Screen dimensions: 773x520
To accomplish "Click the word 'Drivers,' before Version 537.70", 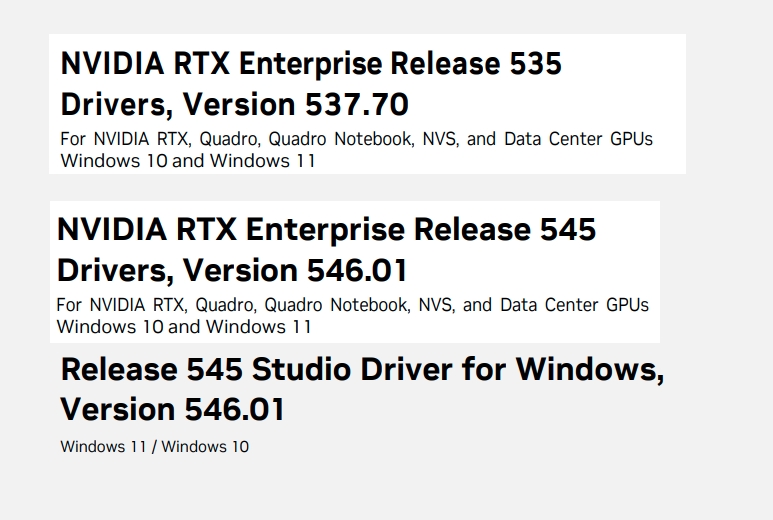I will click(x=117, y=104).
